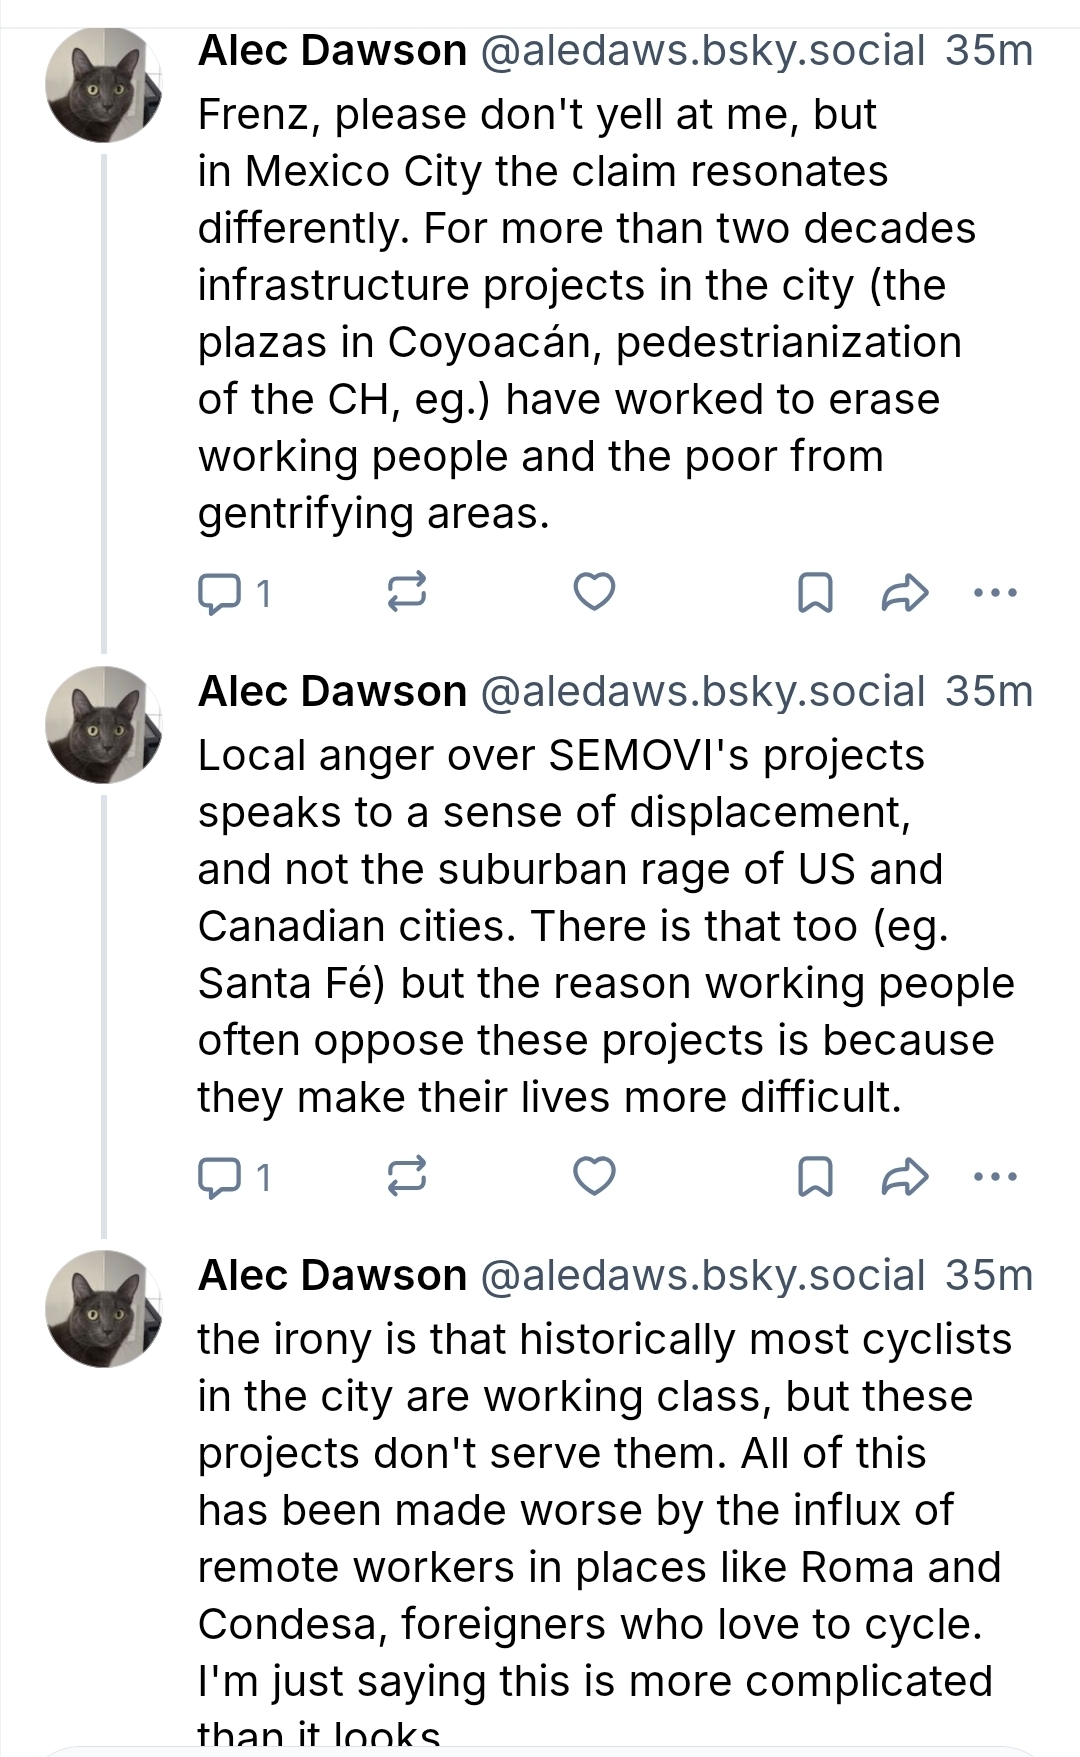Click the 35m timestamp on third post
Screen dimensions: 1080x1757
click(989, 1276)
